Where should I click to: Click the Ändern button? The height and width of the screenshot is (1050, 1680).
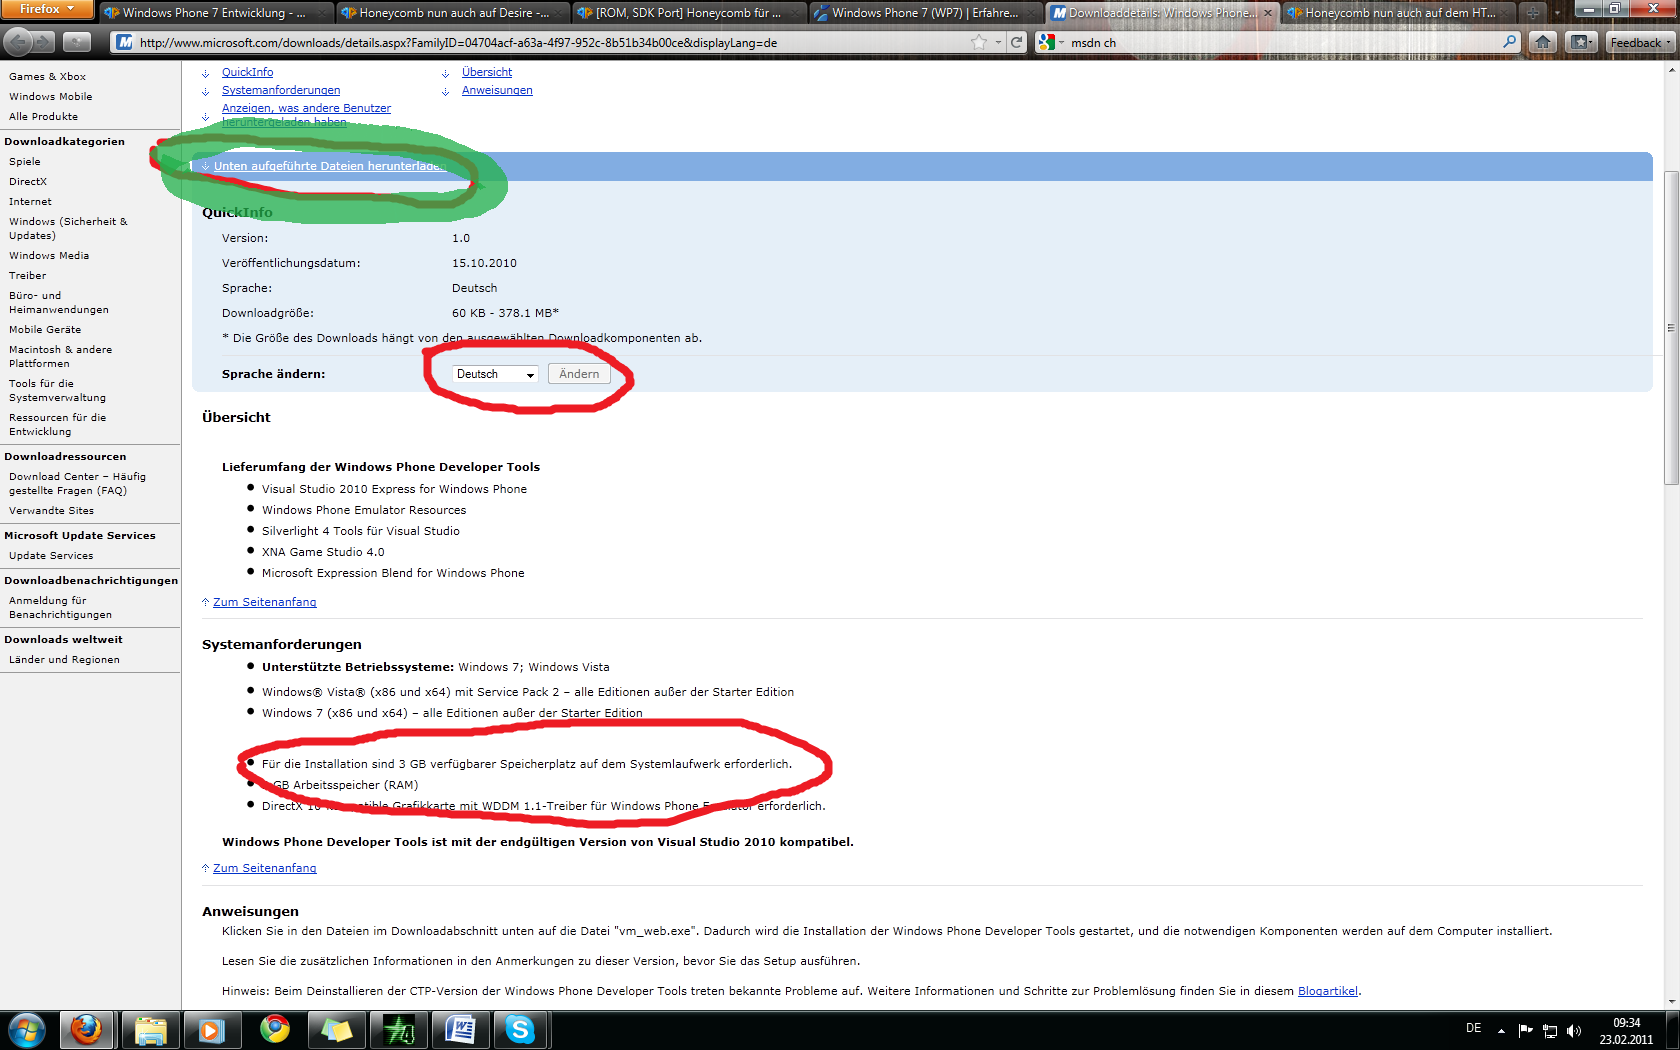coord(579,374)
